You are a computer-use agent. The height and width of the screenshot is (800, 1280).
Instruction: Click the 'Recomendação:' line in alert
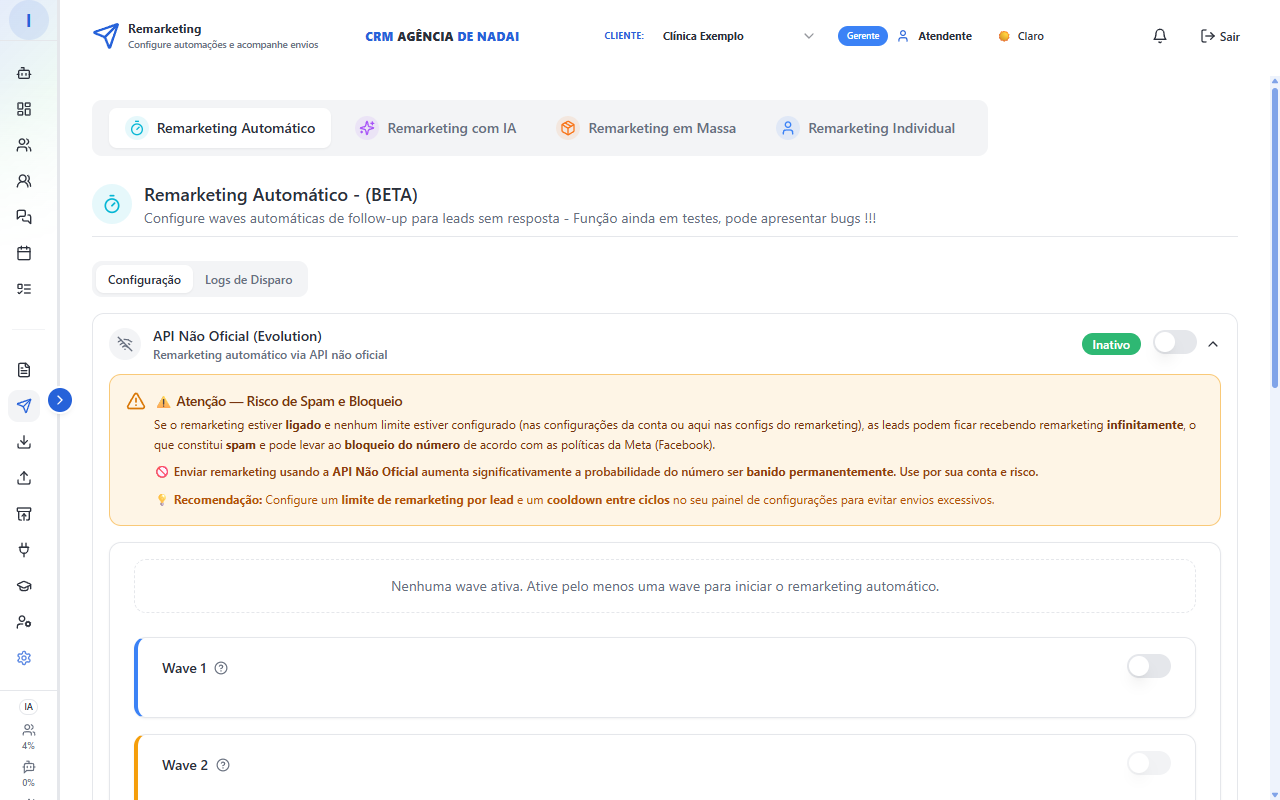tap(575, 499)
